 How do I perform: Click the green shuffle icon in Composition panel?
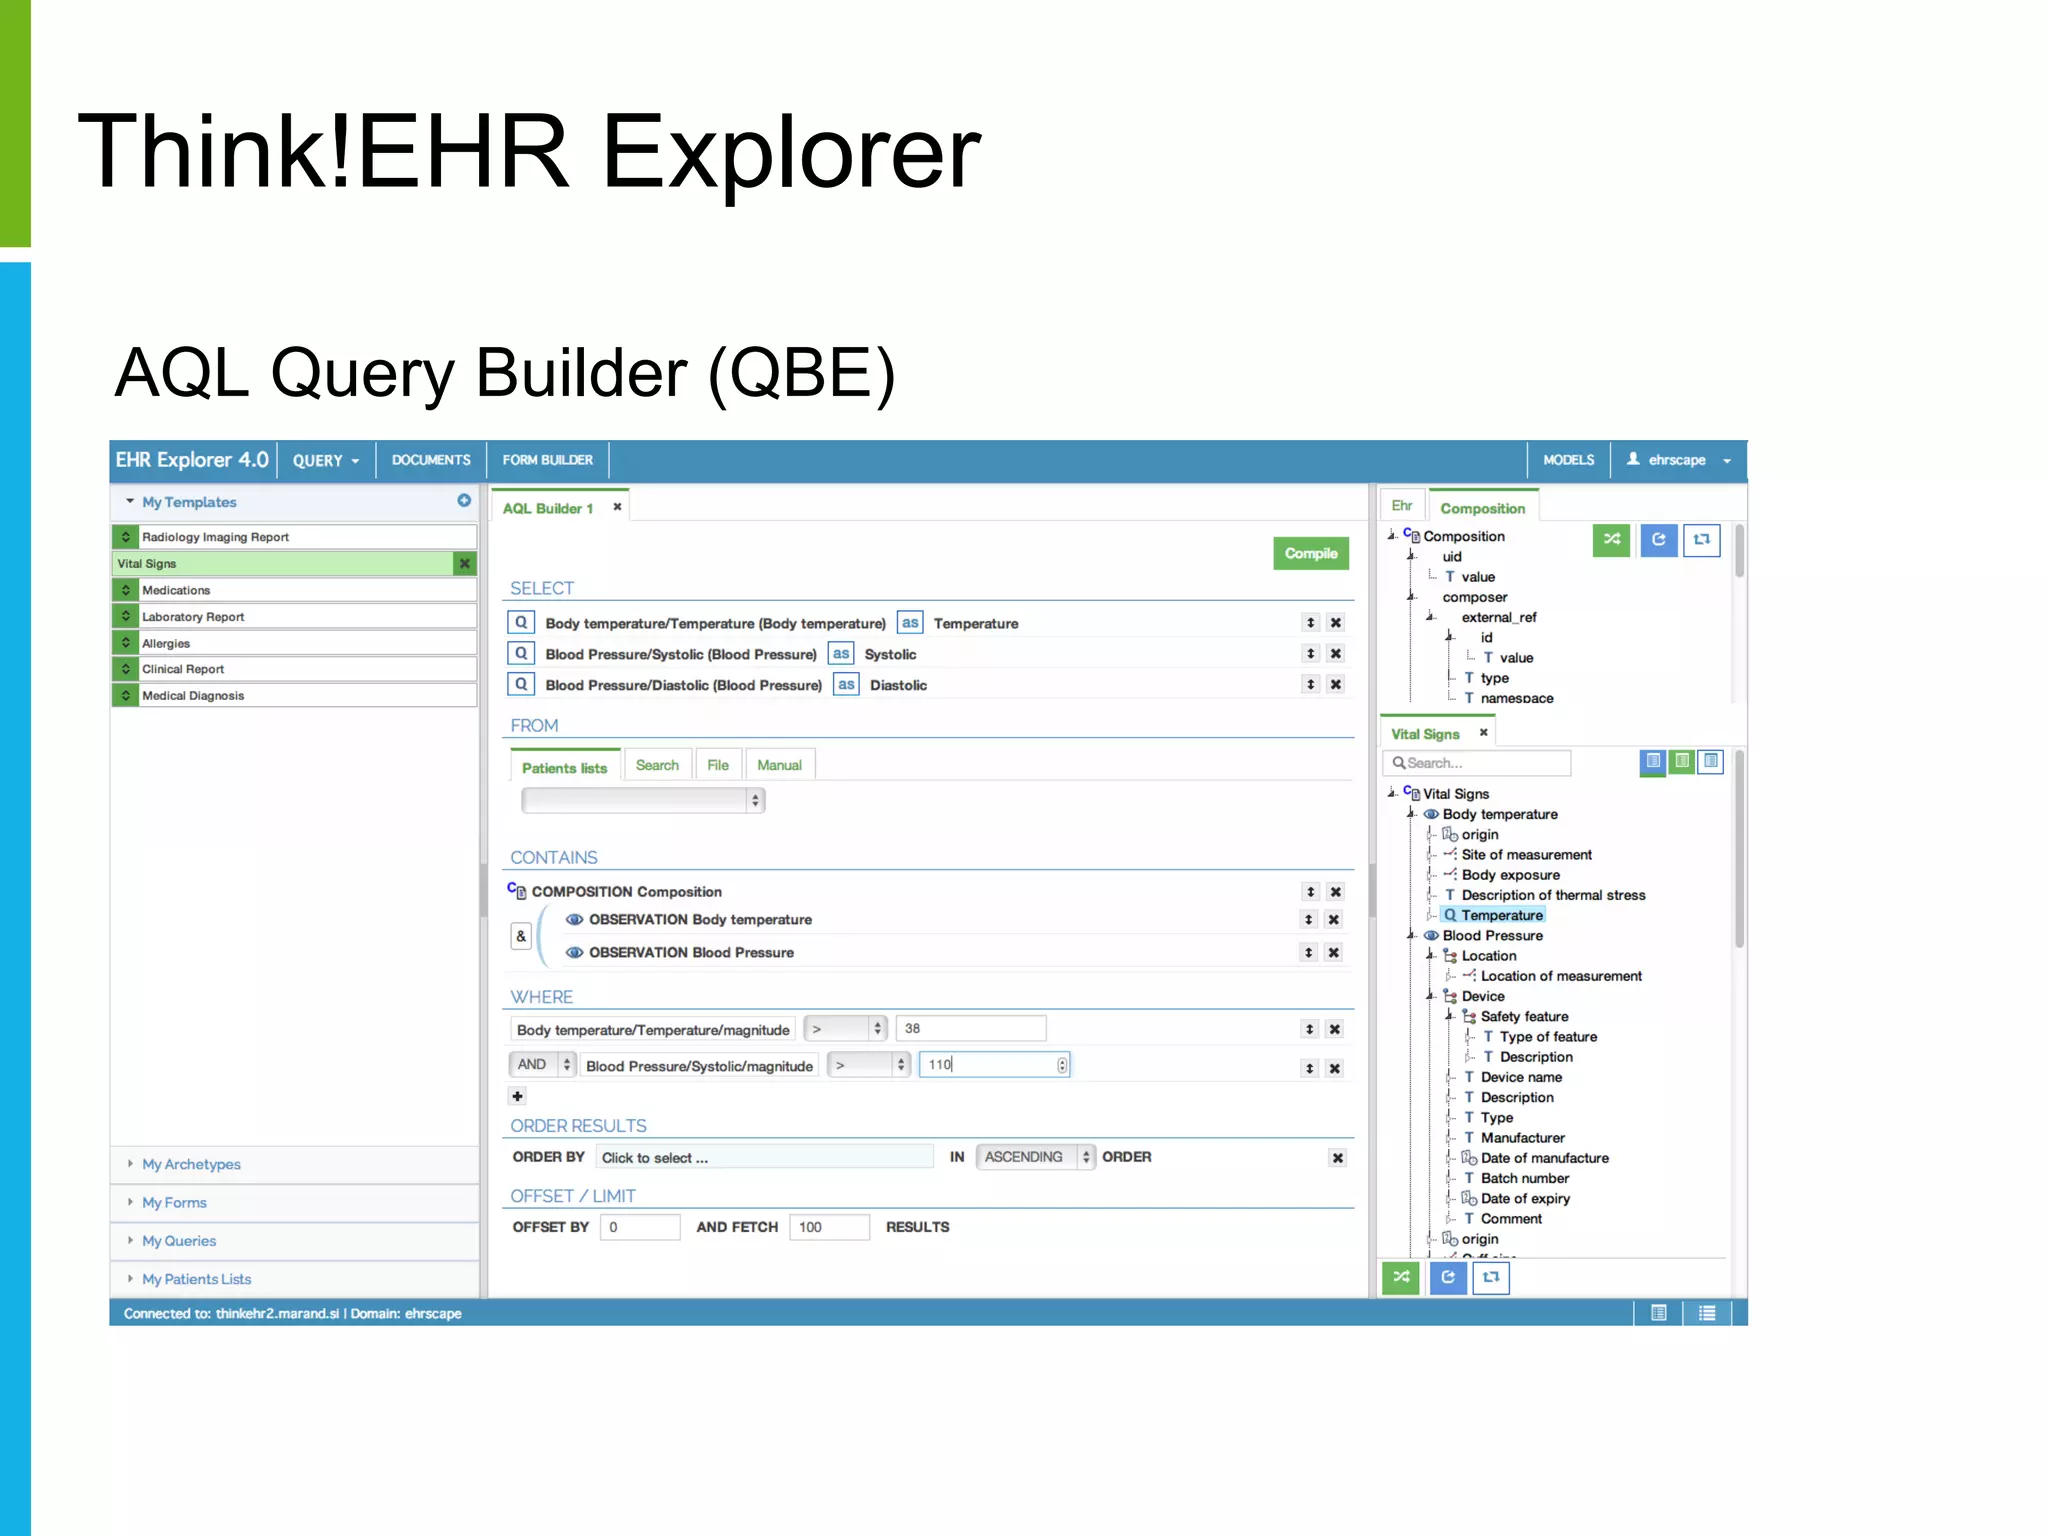coord(1611,540)
